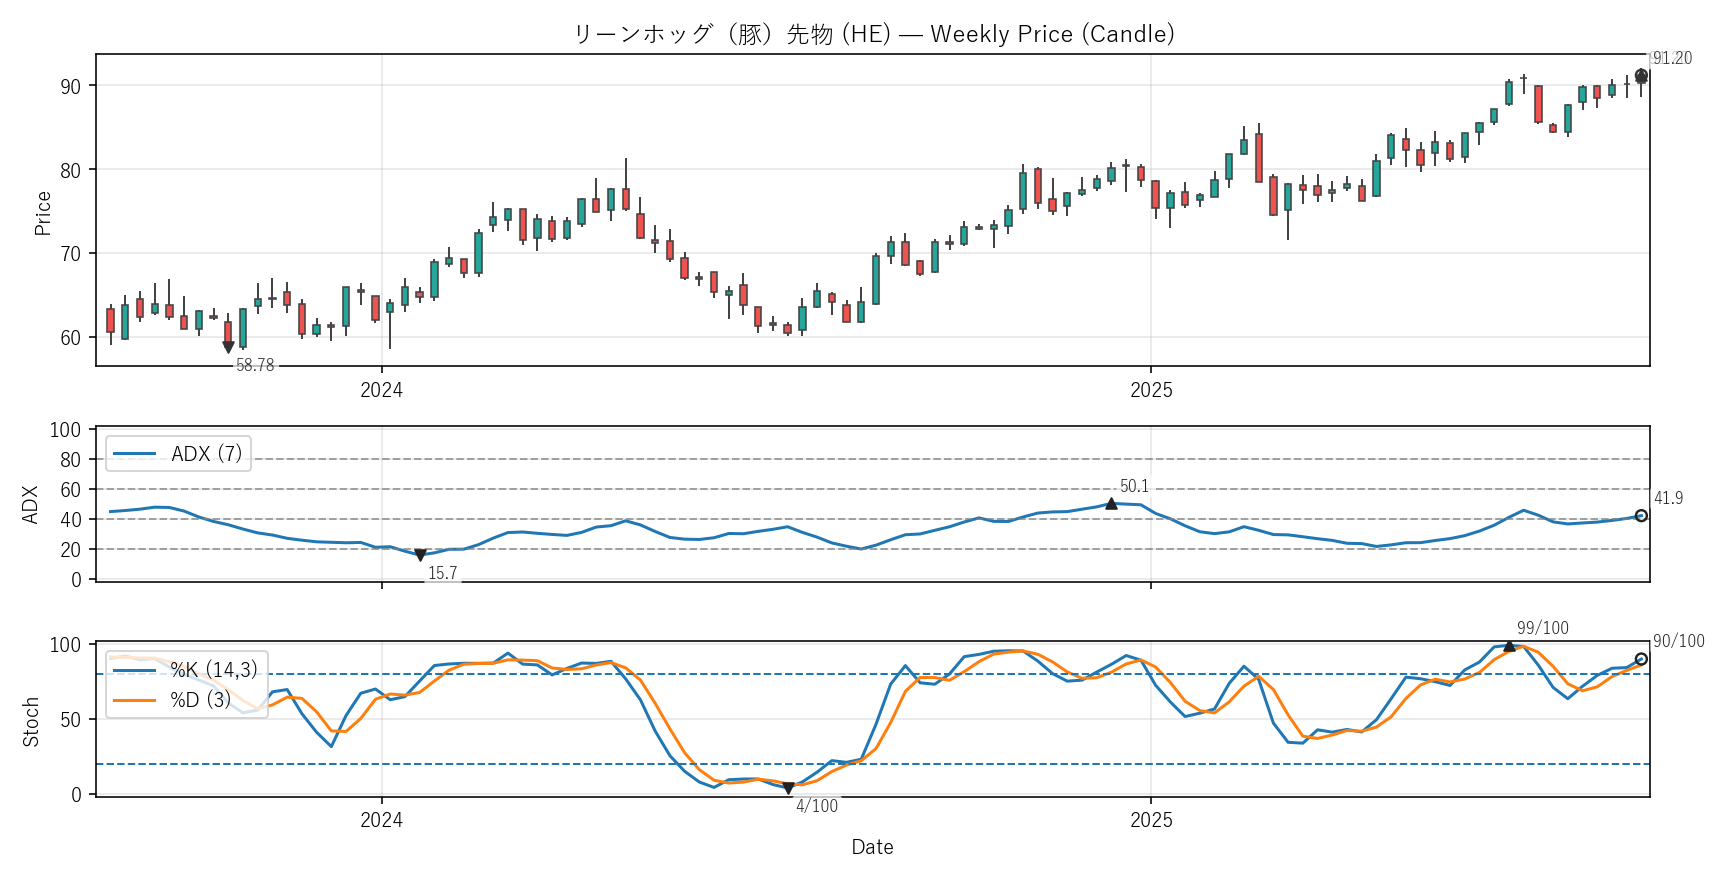This screenshot has width=1728, height=878.
Task: Click the 50 tick on the Stoch axis
Action: [x=70, y=720]
